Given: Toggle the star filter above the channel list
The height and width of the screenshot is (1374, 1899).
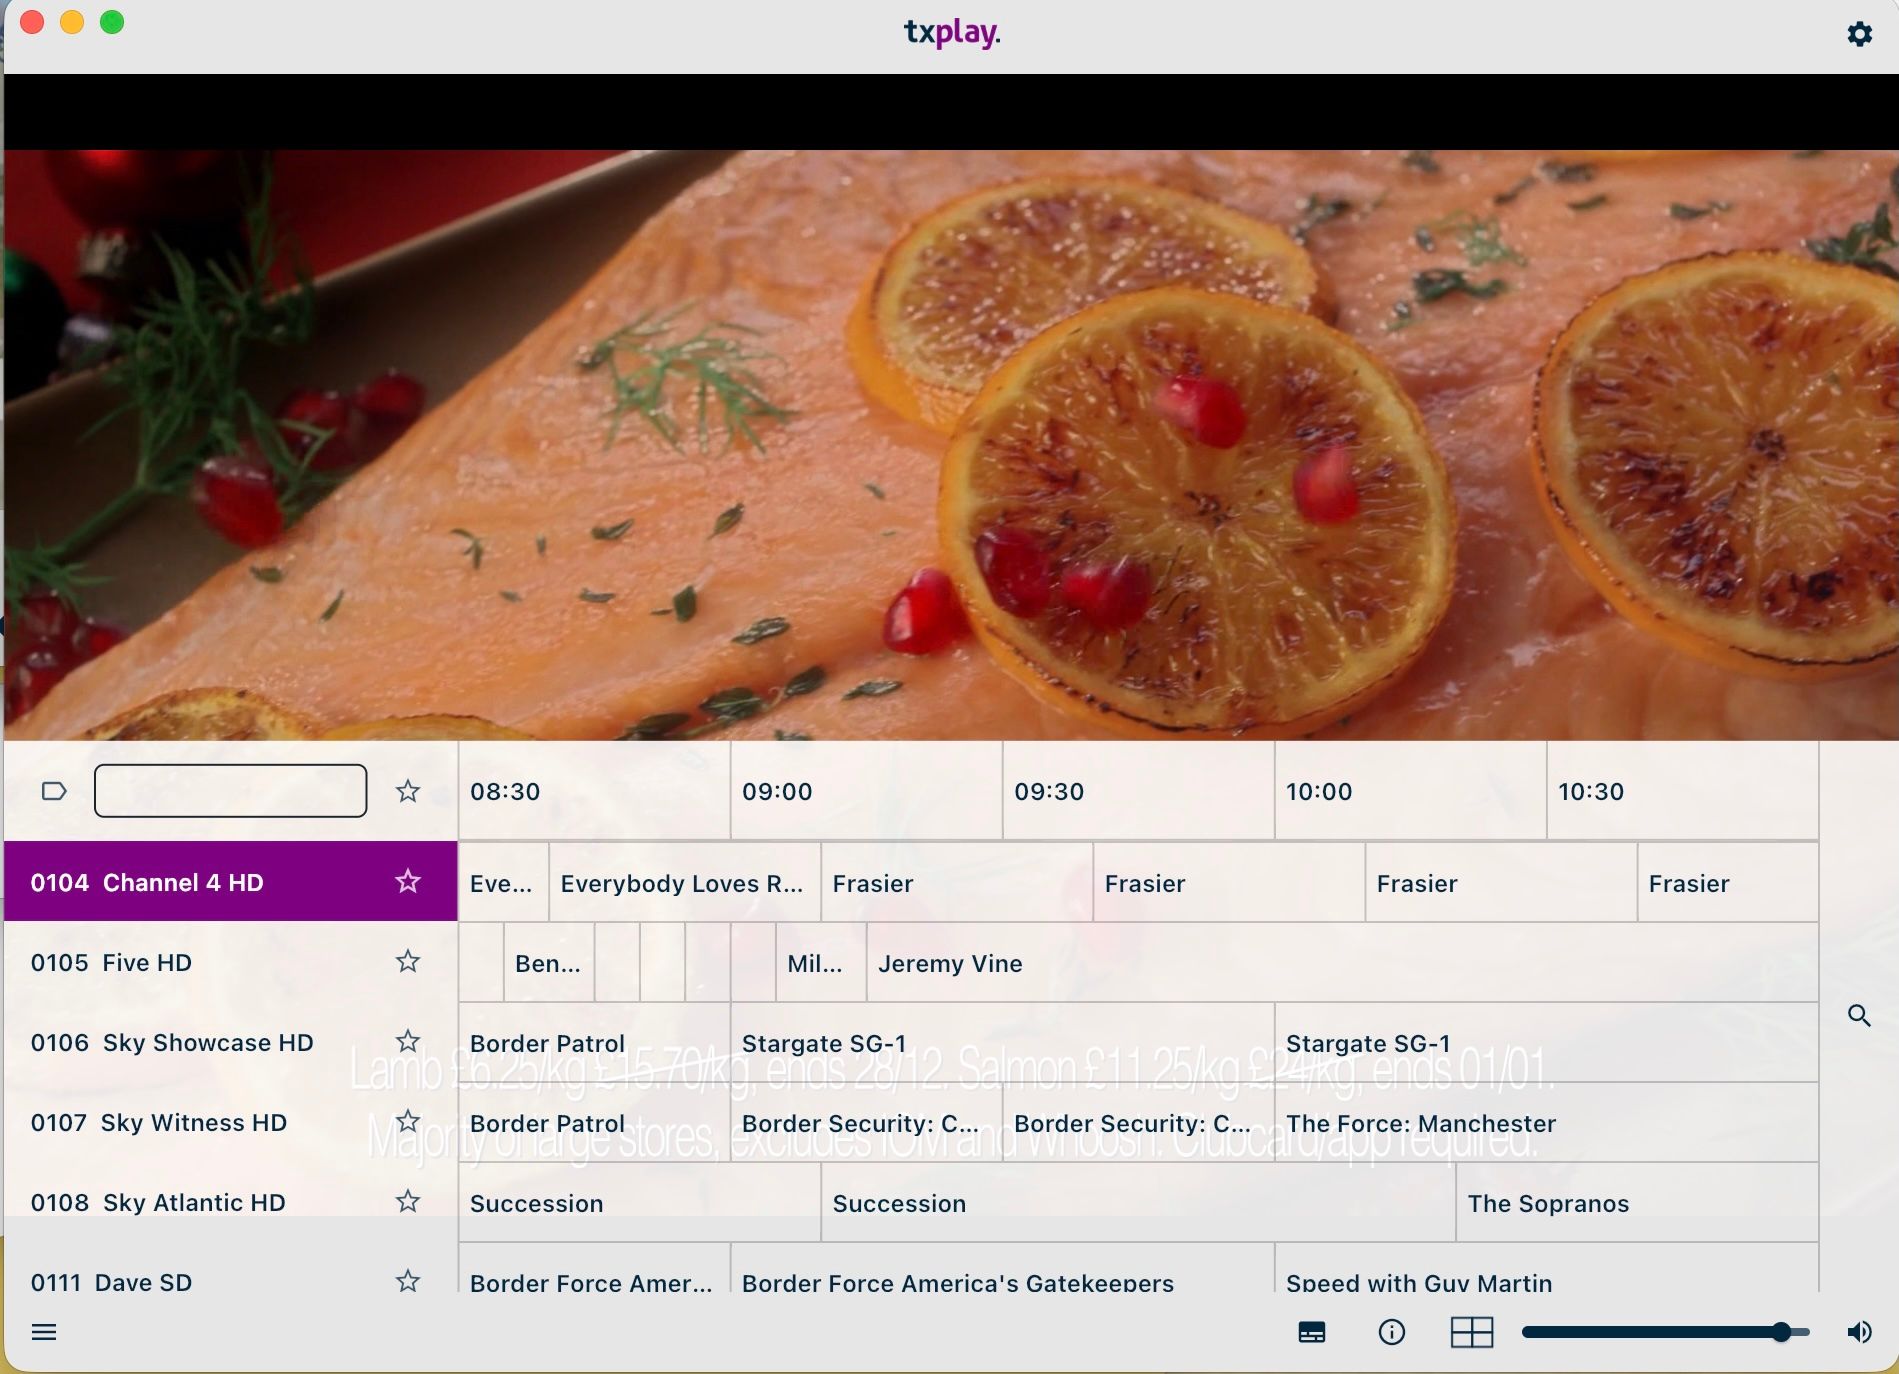Looking at the screenshot, I should [x=408, y=790].
